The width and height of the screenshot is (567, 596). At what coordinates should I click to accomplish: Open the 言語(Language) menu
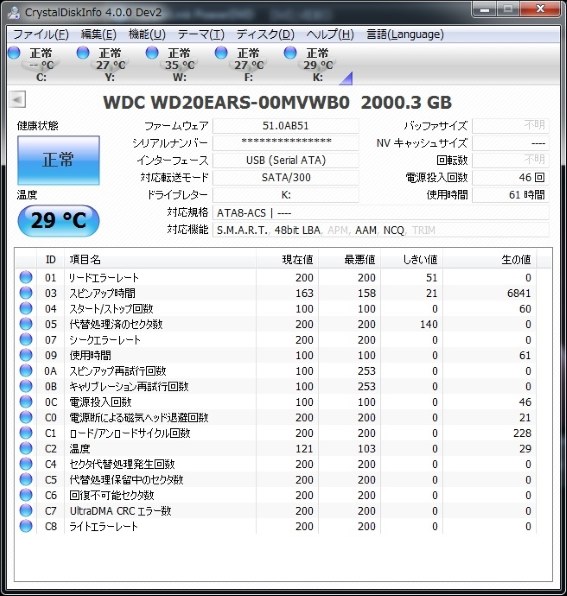coord(405,35)
